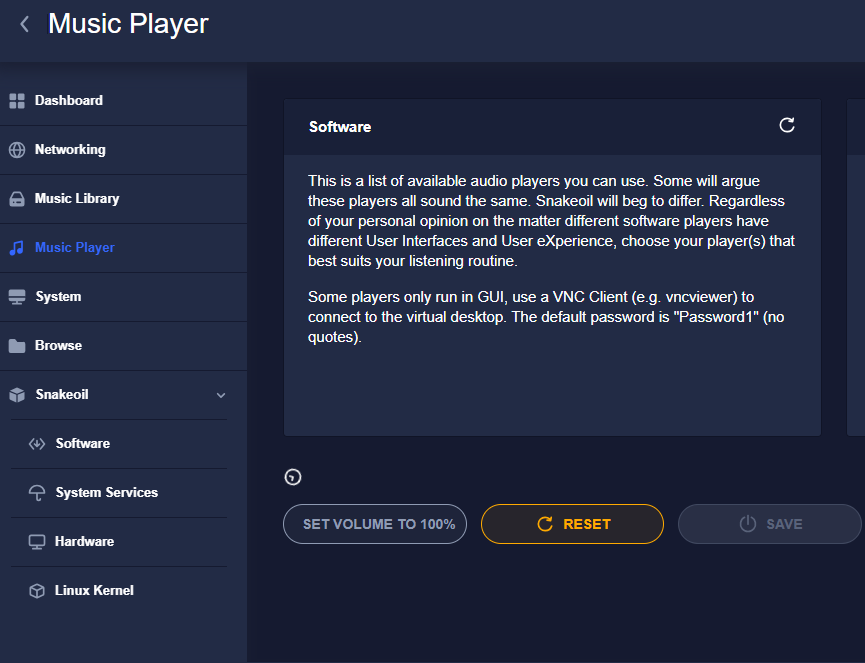Go to the Networking menu entry
The width and height of the screenshot is (865, 663).
tap(124, 150)
